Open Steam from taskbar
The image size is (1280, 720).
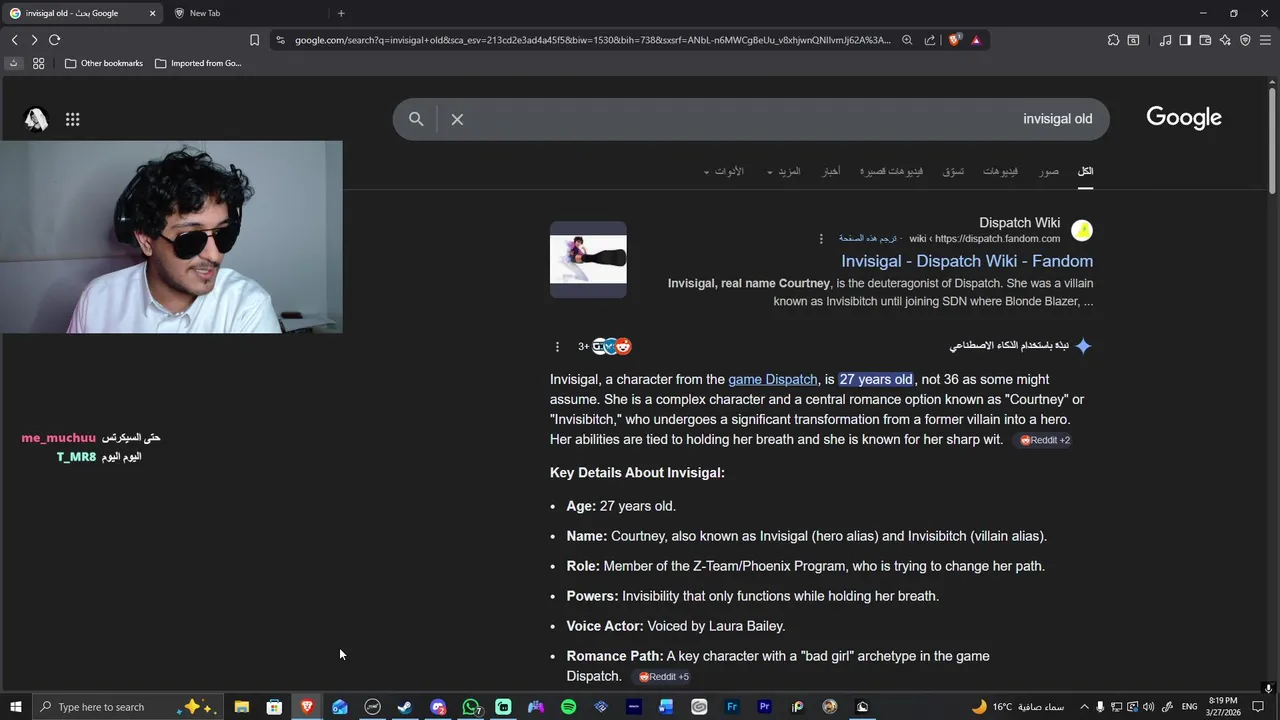405,707
